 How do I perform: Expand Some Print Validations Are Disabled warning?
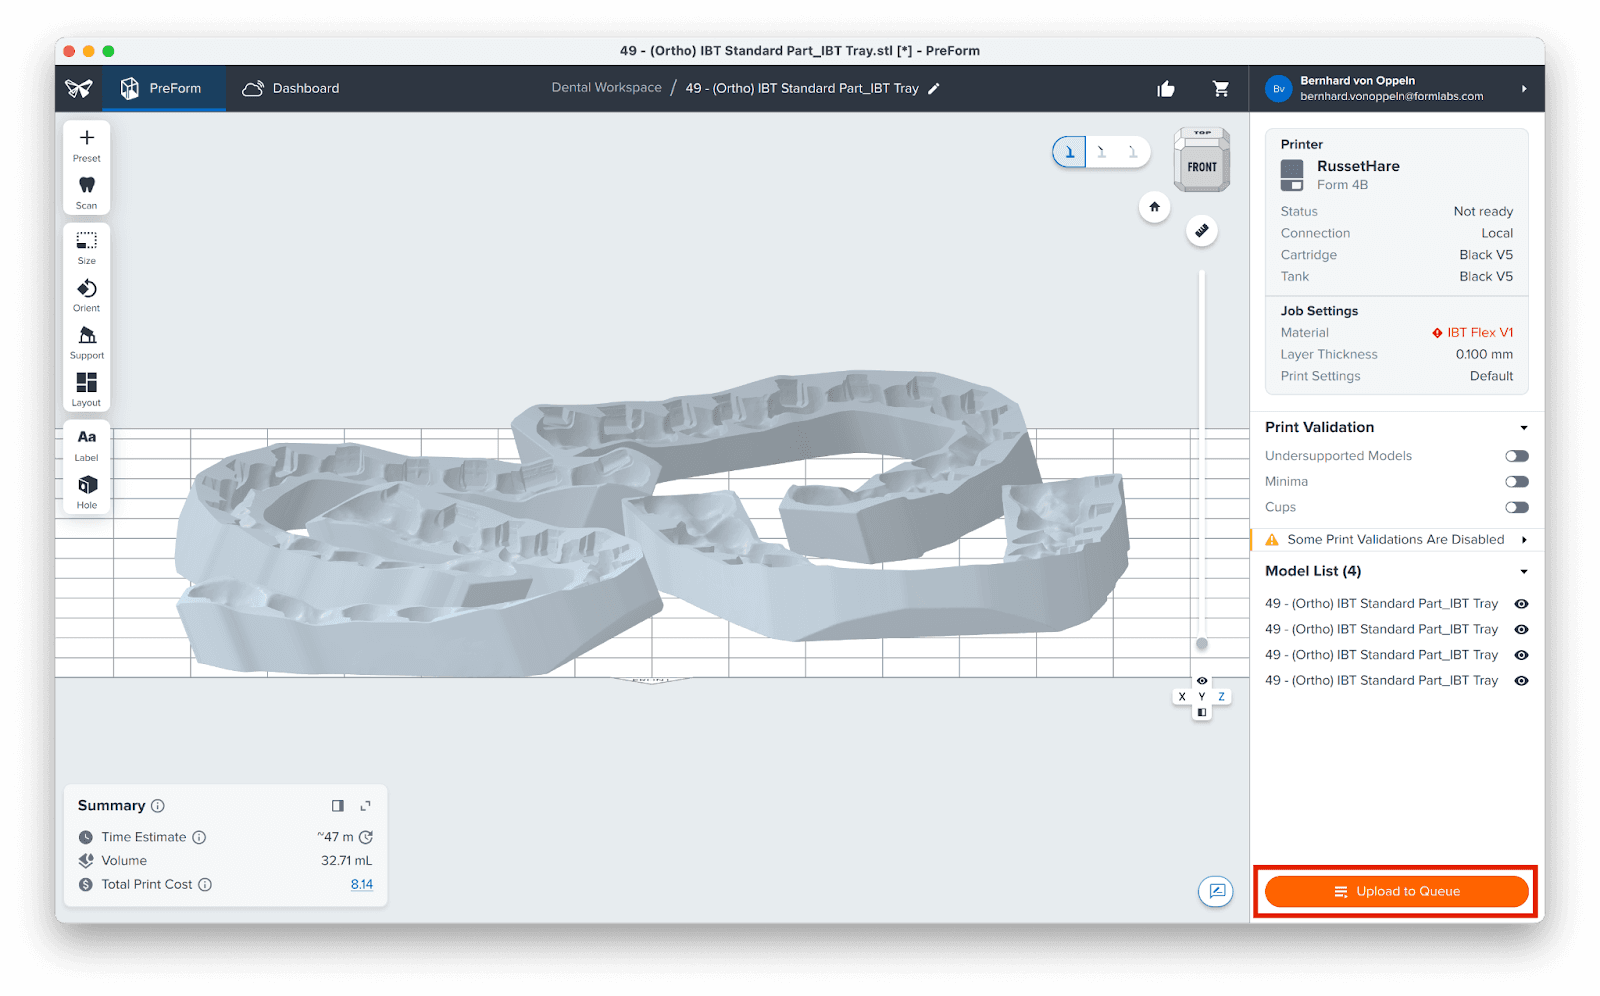pos(1524,539)
